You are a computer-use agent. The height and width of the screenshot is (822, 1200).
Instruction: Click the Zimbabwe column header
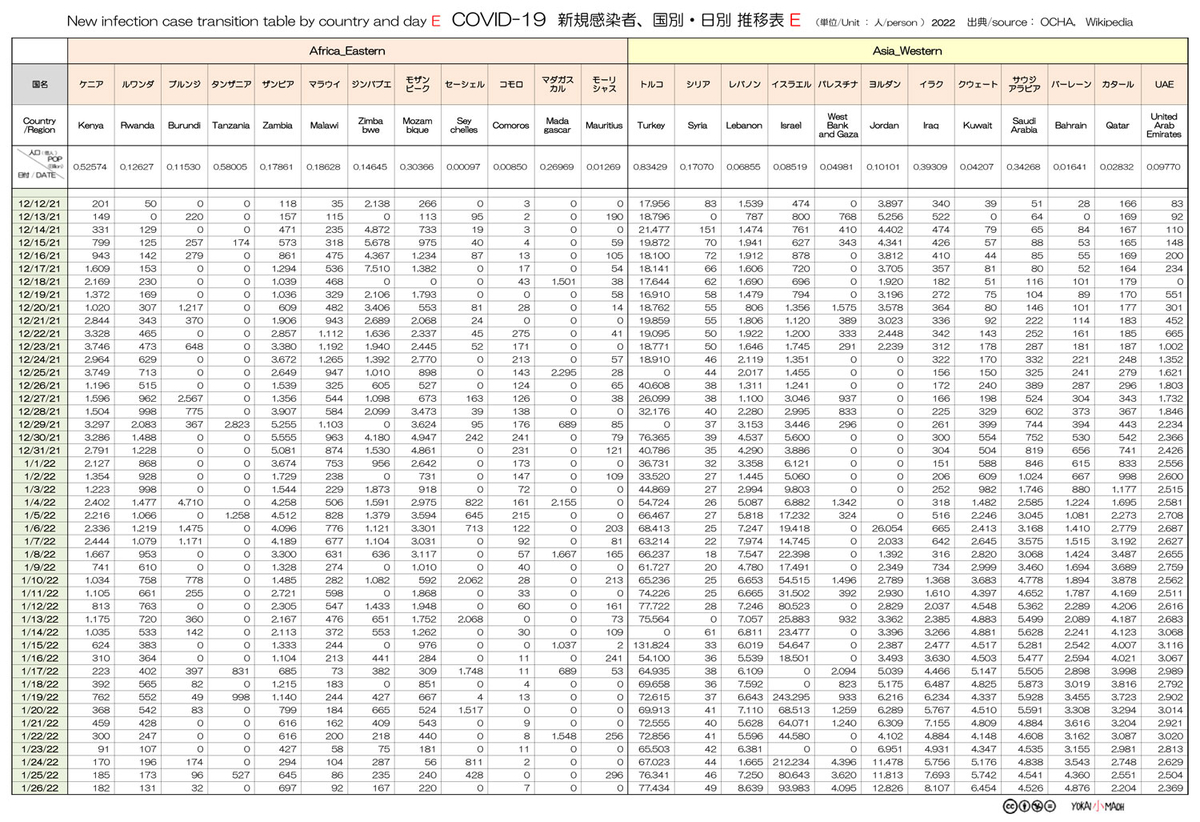pos(370,126)
